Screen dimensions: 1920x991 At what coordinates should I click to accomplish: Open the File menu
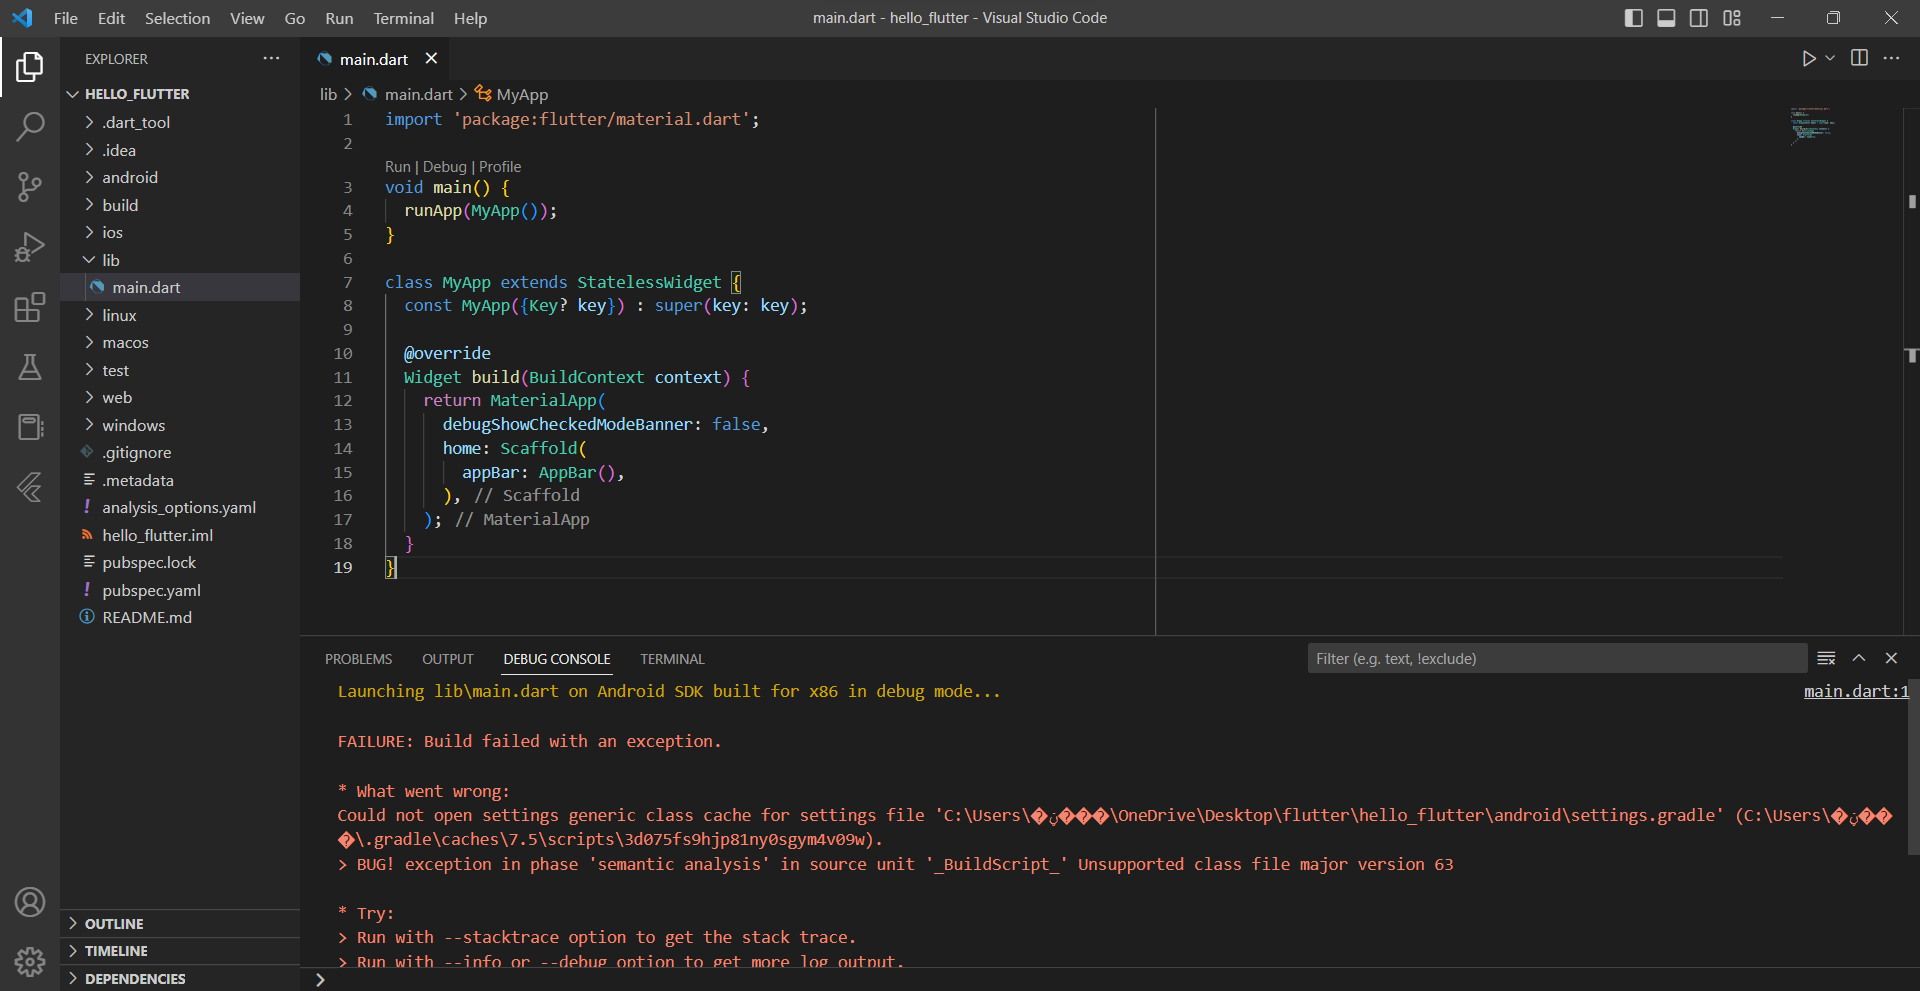pyautogui.click(x=66, y=18)
